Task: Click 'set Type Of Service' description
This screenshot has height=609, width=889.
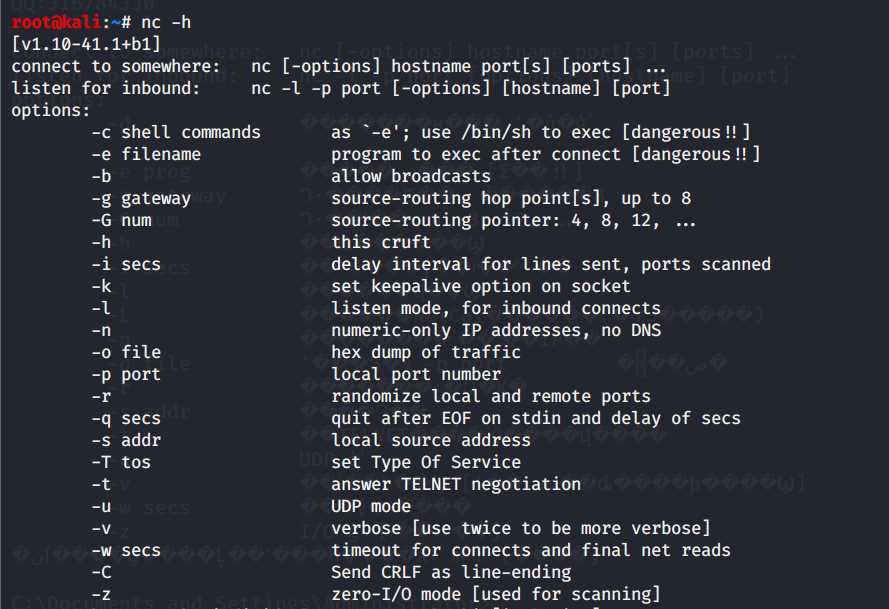Action: pos(426,462)
